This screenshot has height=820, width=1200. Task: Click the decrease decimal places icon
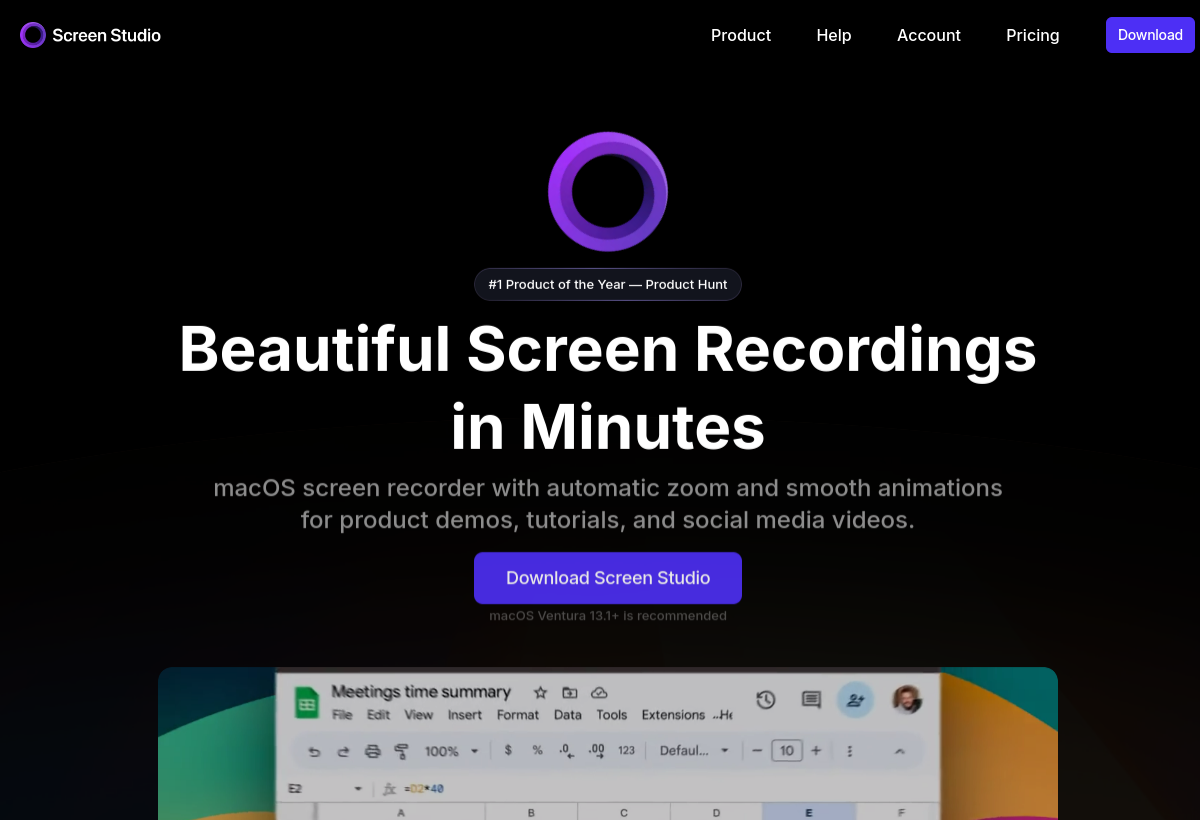[566, 750]
